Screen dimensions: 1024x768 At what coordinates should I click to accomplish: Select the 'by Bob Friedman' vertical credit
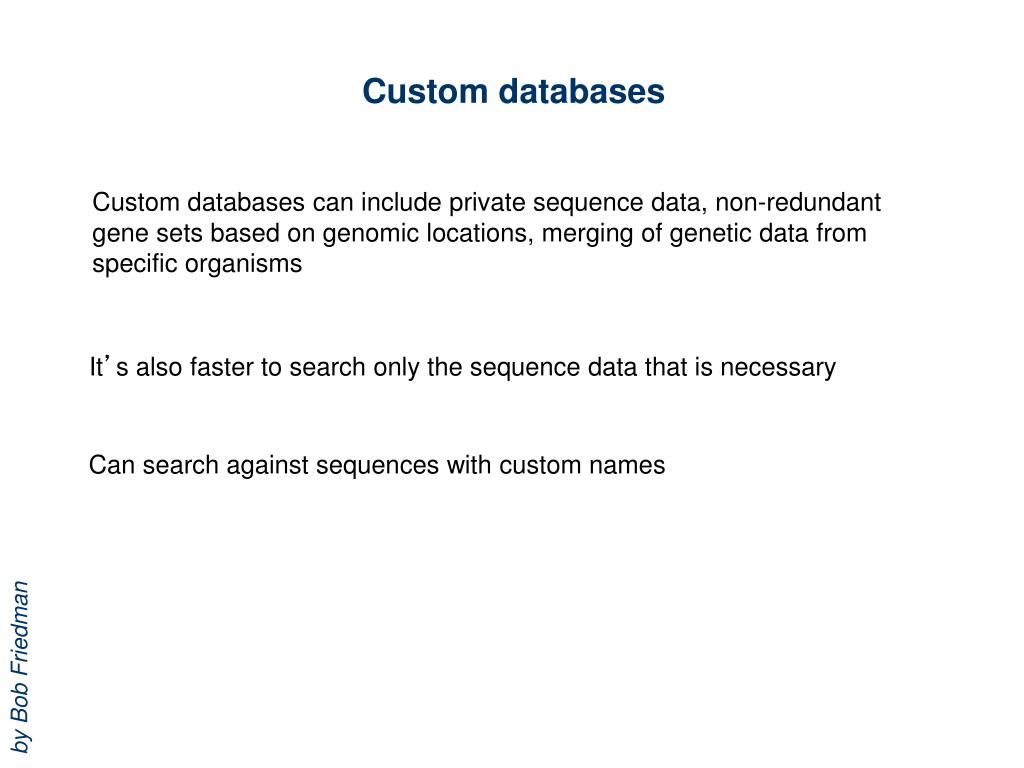(x=20, y=667)
